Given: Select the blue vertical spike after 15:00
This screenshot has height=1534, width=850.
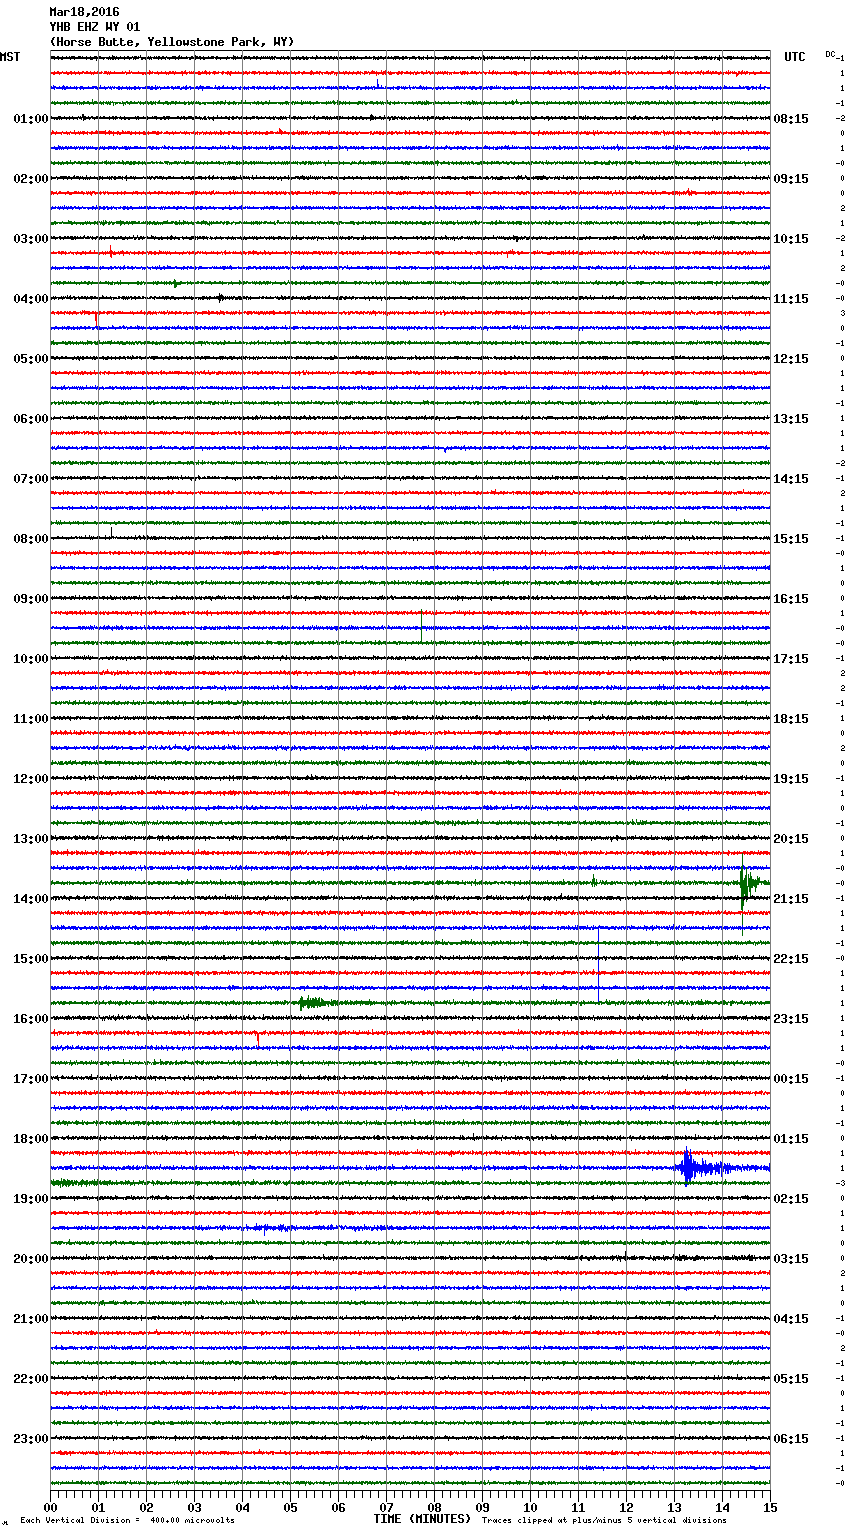Looking at the screenshot, I should tap(598, 965).
